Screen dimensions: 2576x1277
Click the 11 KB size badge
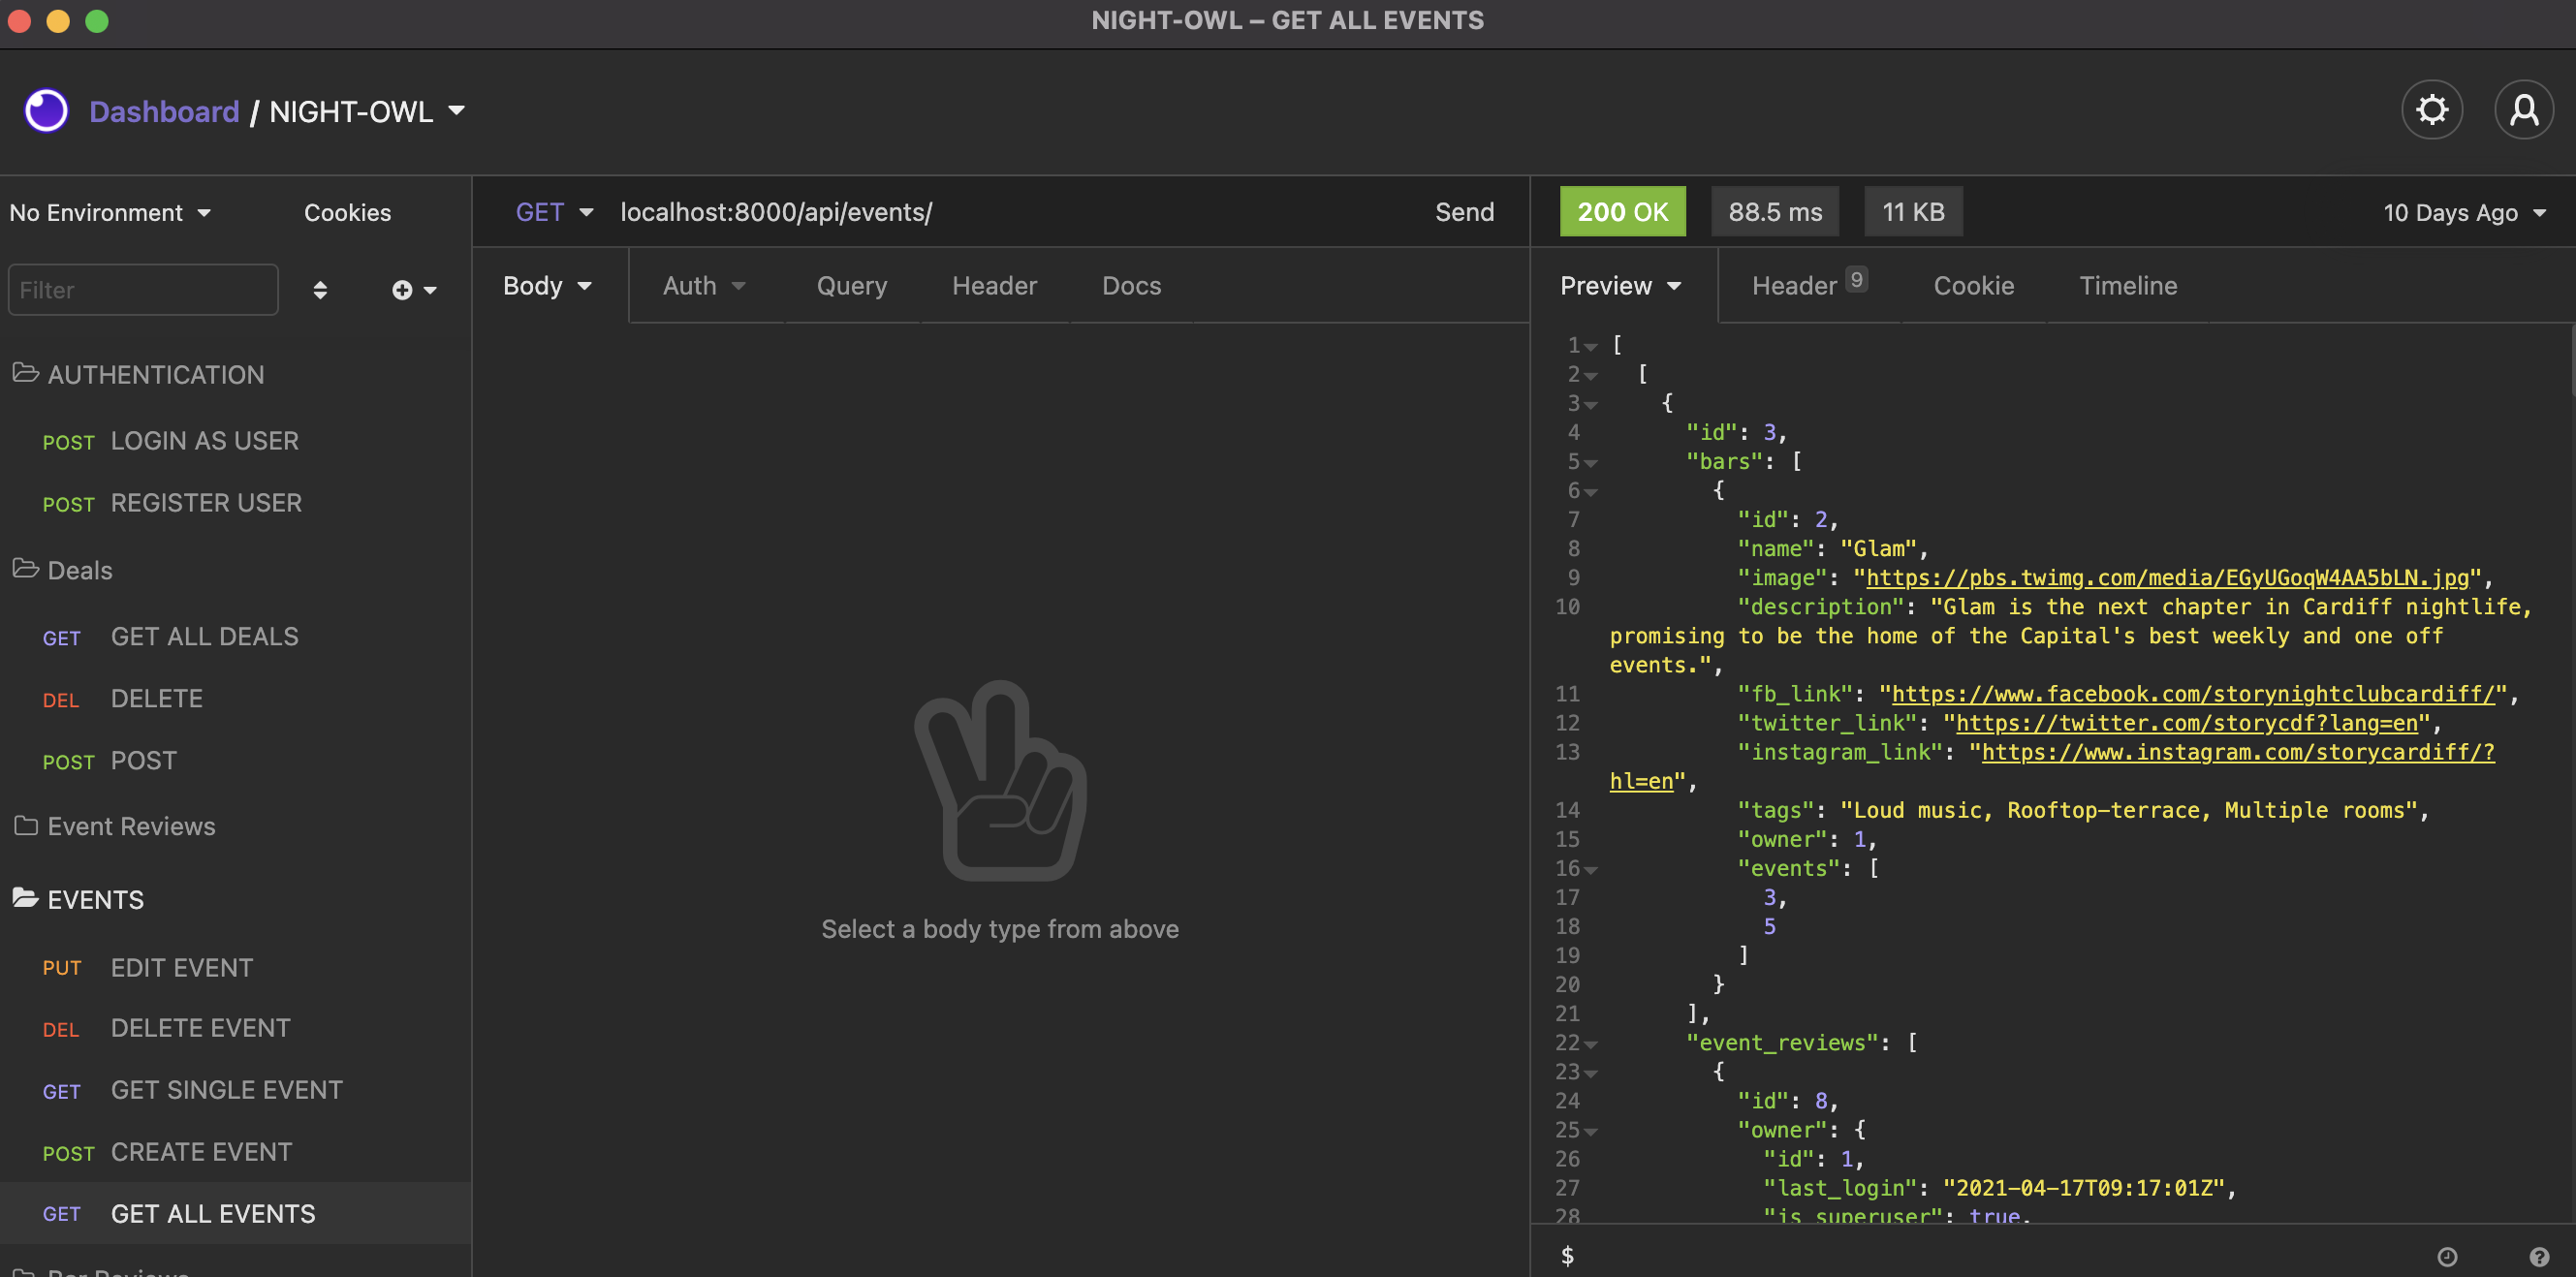point(1913,211)
